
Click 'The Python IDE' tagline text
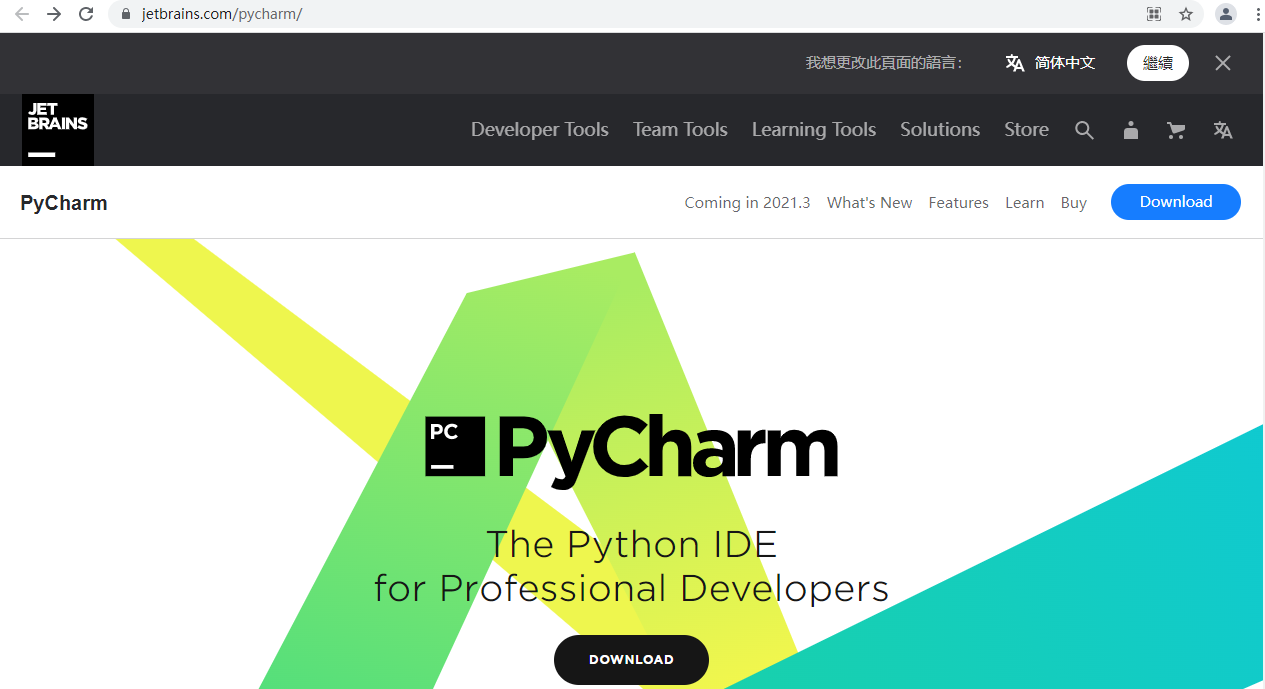coord(631,544)
